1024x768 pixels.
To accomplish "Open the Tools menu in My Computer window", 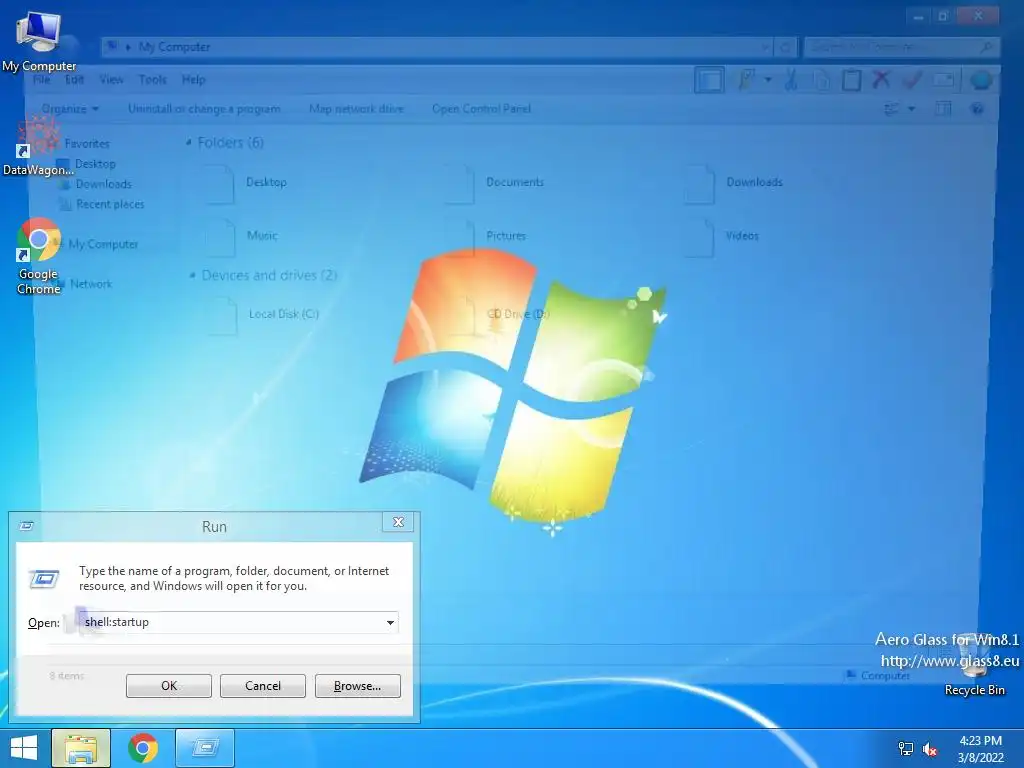I will pos(153,80).
